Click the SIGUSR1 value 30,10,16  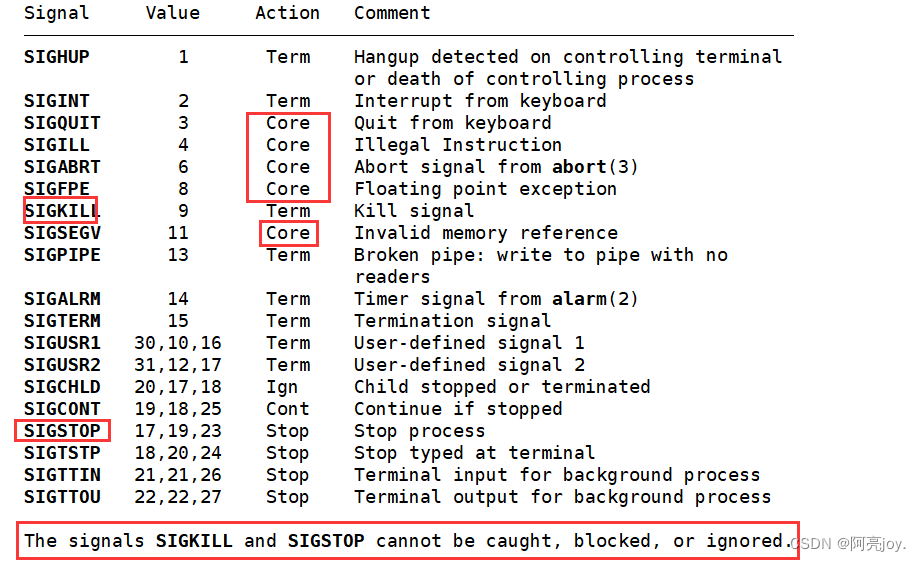click(178, 343)
